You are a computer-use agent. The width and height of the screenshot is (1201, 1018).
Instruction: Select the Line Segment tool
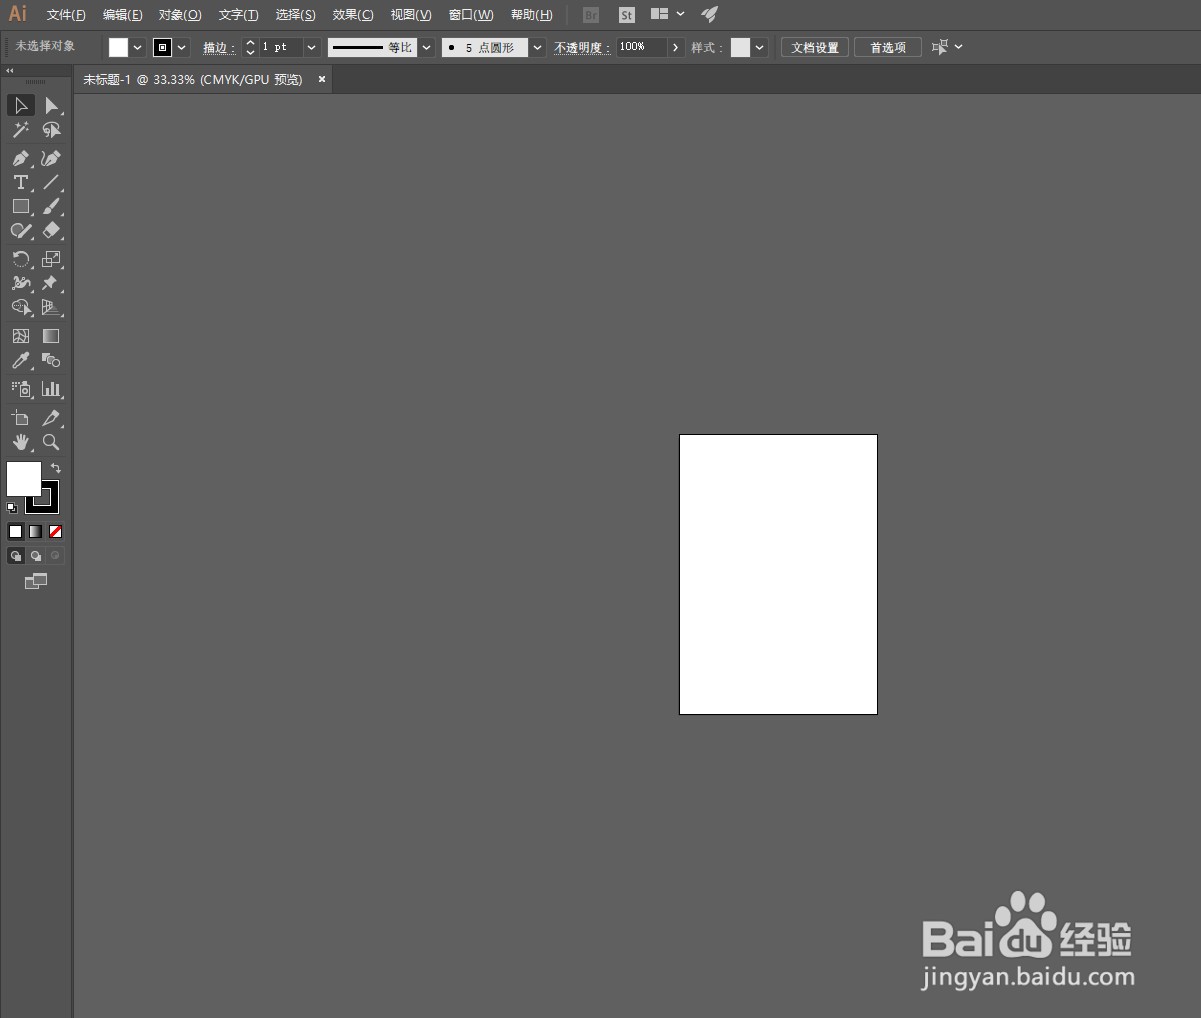(51, 182)
